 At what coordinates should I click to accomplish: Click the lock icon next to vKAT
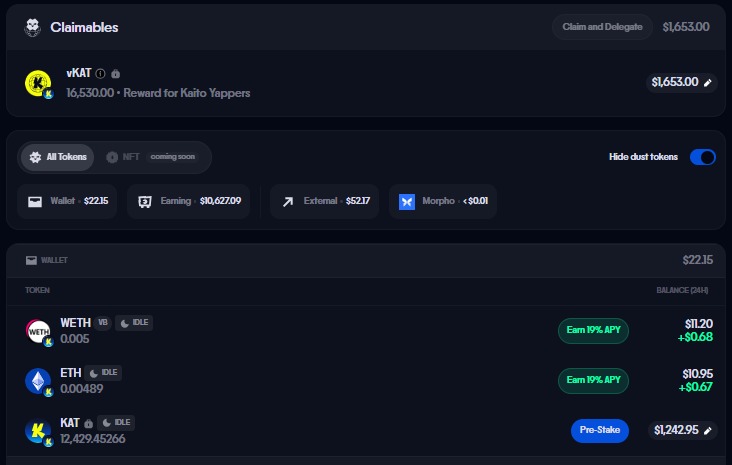click(x=116, y=74)
